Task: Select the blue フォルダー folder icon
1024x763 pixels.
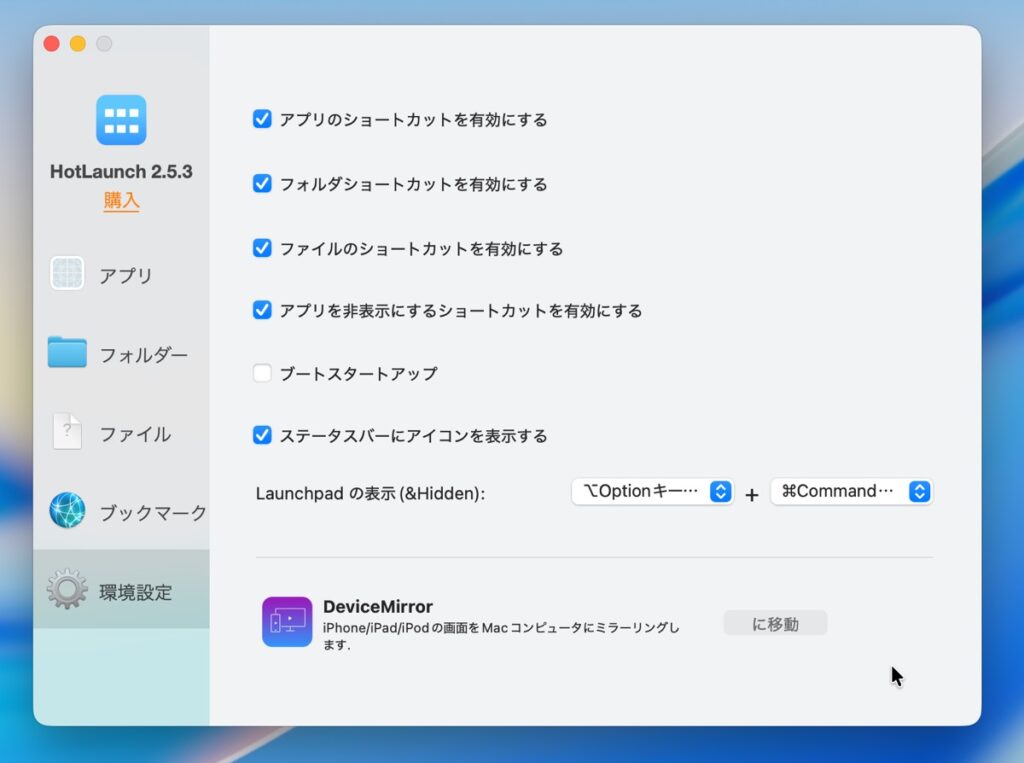Action: 67,353
